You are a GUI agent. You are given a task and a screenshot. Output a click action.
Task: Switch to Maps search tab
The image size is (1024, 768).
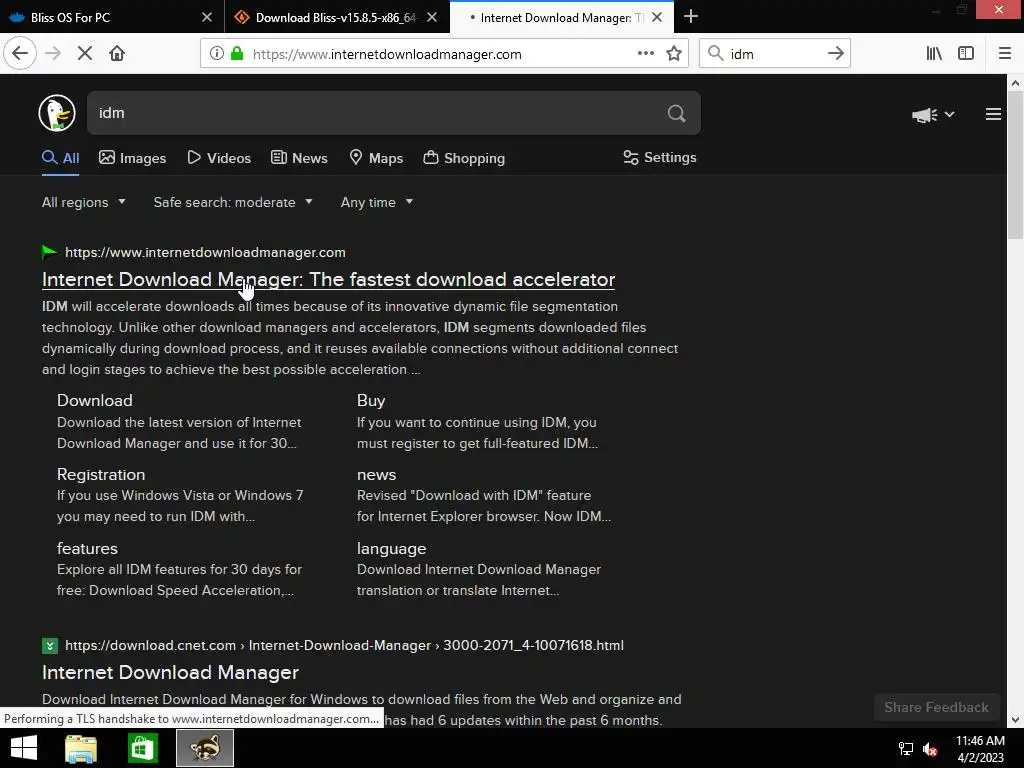pyautogui.click(x=376, y=158)
